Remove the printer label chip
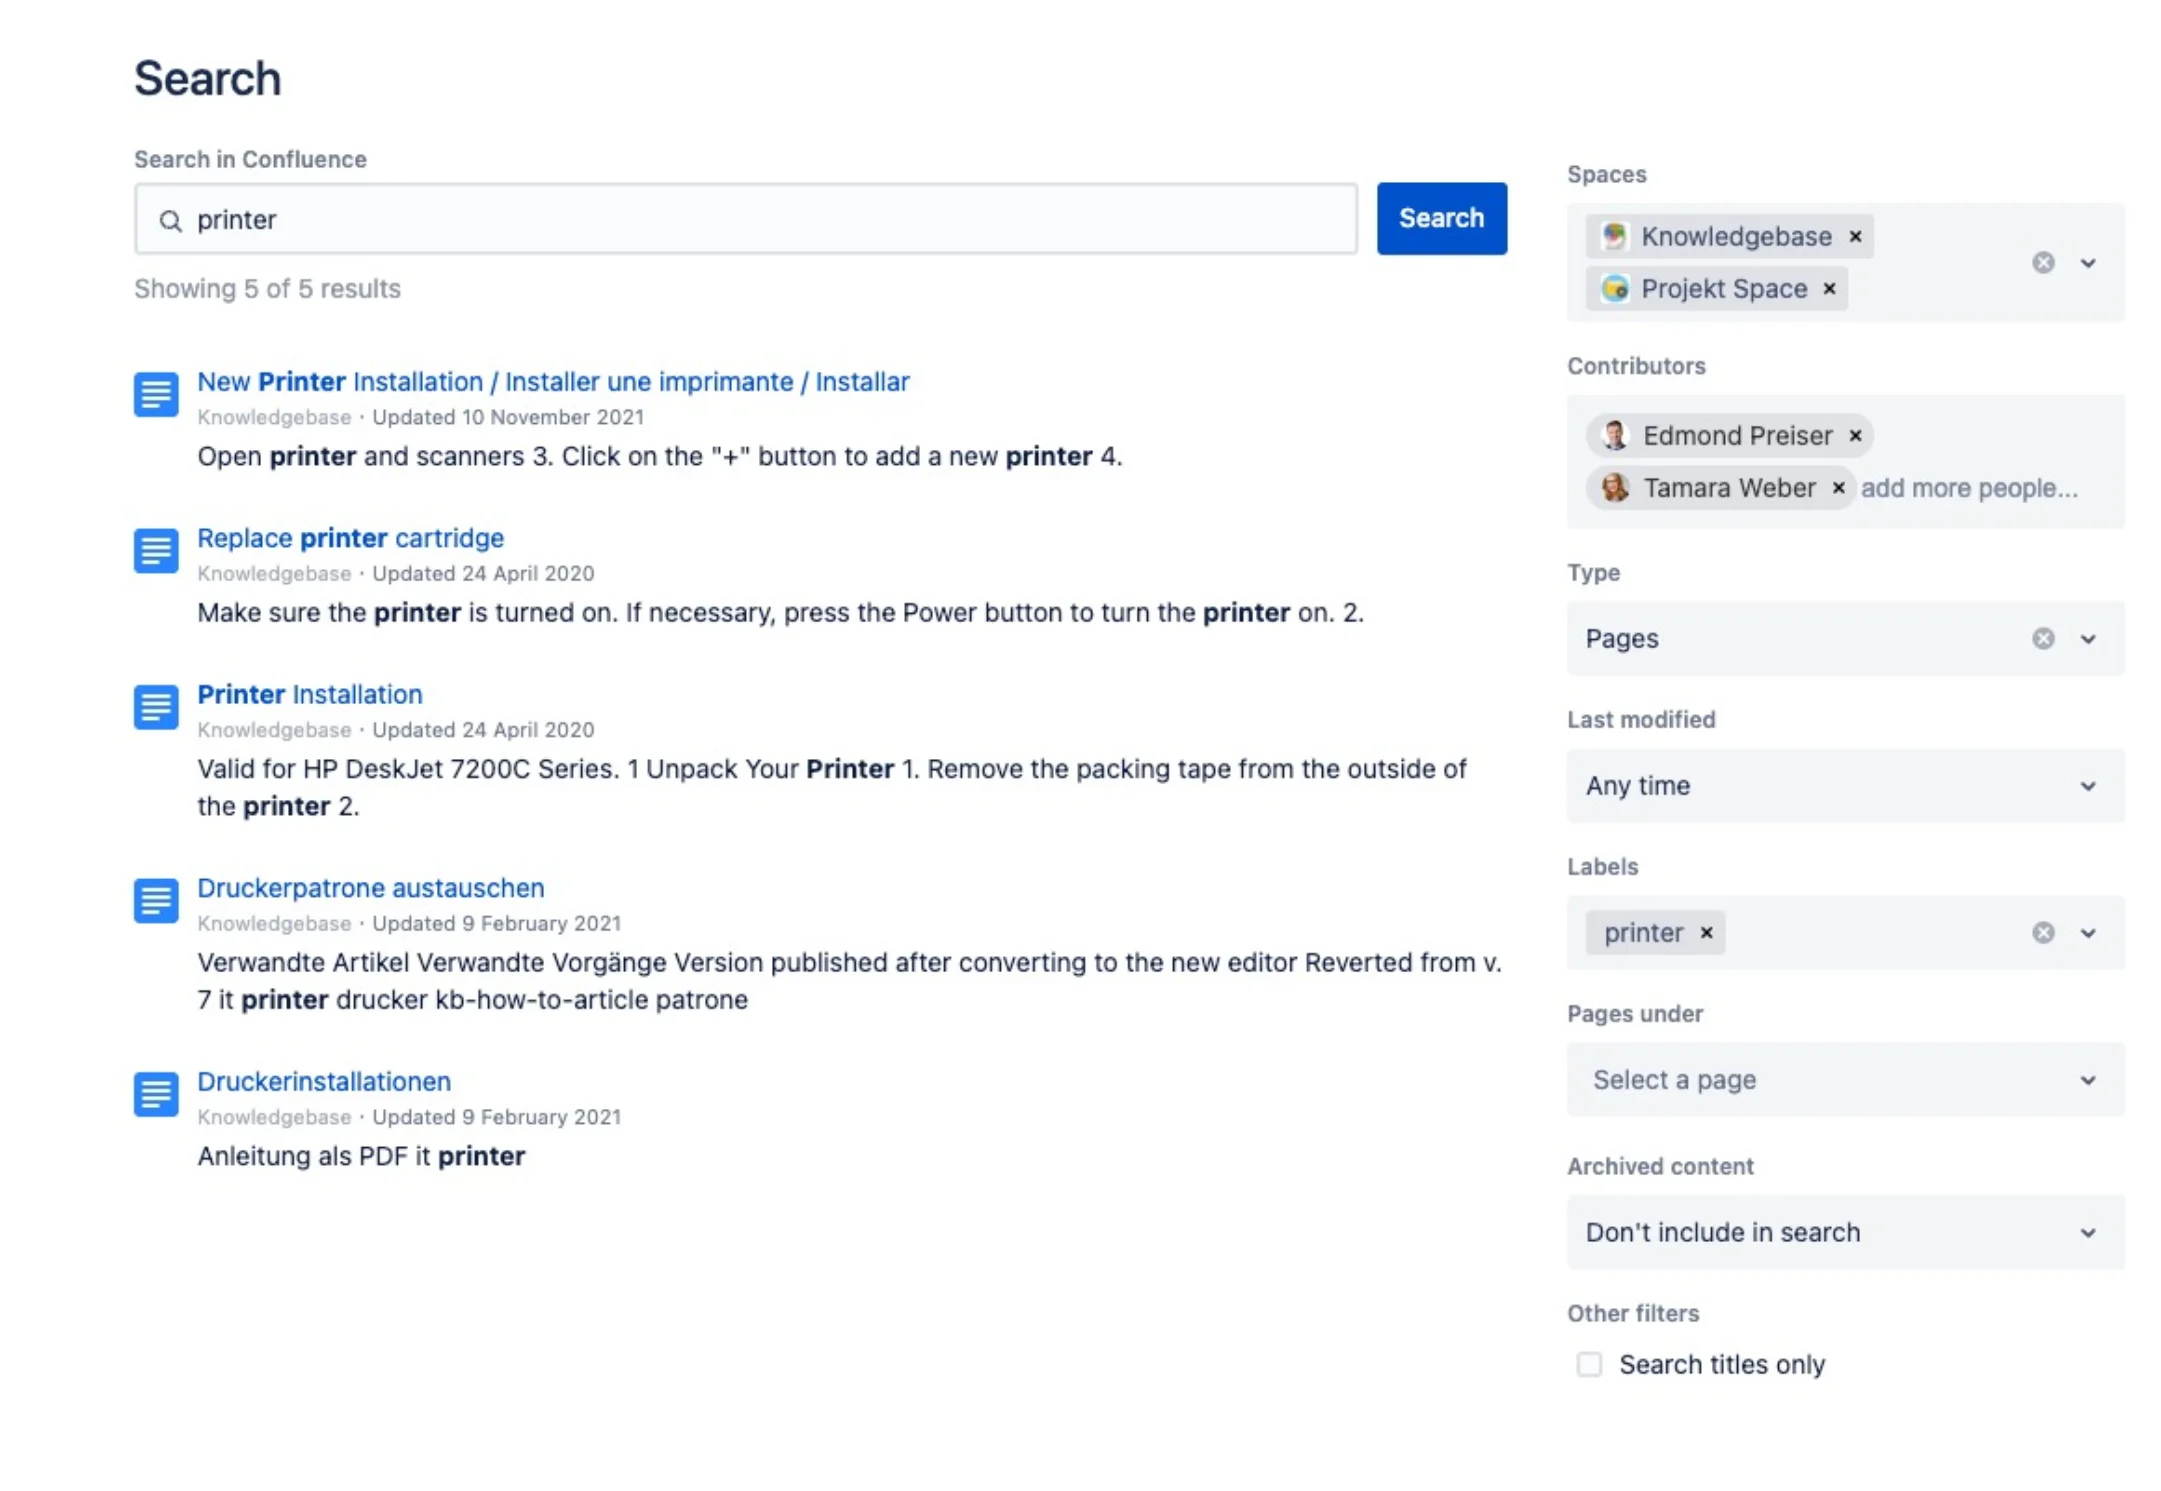 tap(1707, 933)
